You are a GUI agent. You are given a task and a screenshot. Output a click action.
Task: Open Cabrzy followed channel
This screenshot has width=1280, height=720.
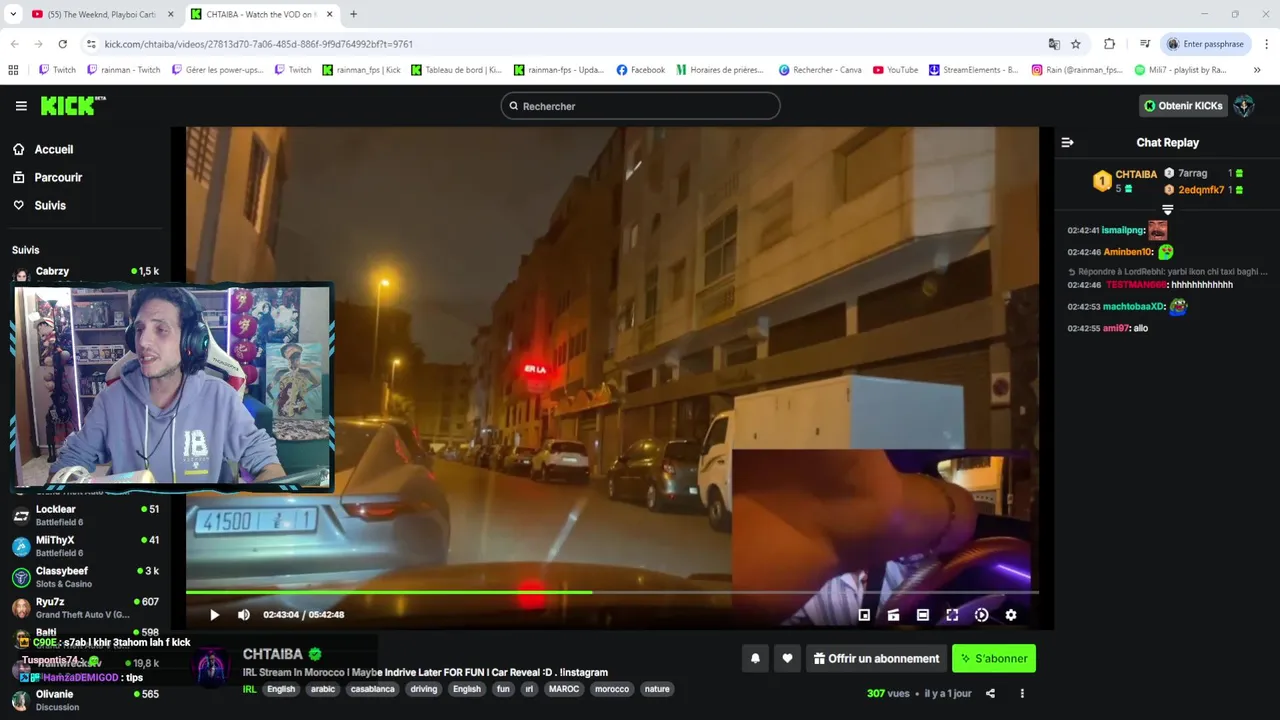click(x=85, y=272)
